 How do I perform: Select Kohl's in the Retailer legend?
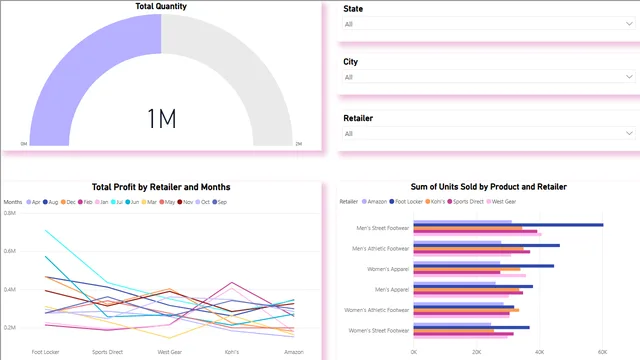pyautogui.click(x=435, y=202)
